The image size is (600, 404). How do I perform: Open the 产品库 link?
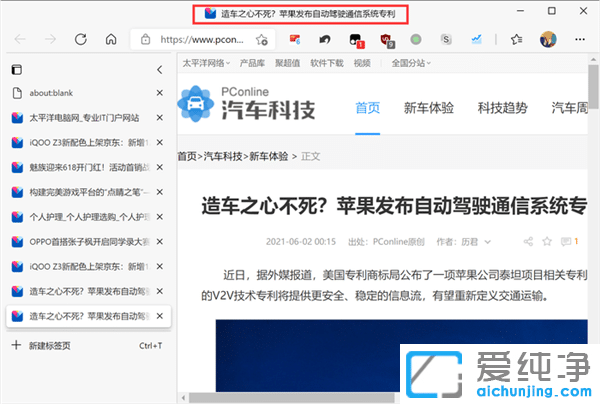252,63
